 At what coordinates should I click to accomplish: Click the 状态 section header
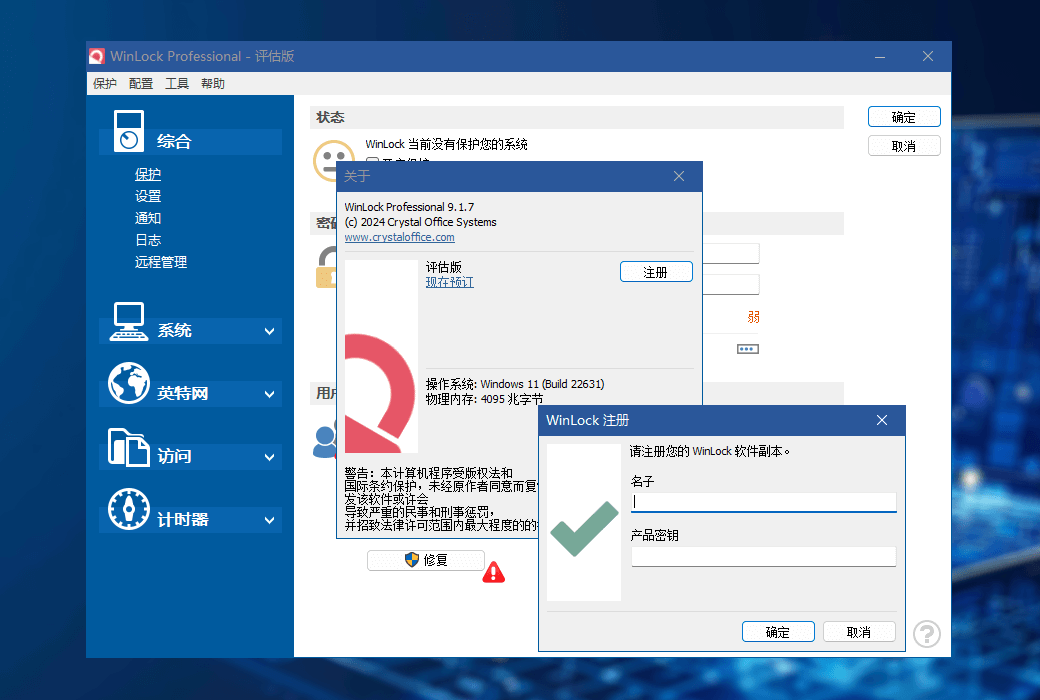576,117
